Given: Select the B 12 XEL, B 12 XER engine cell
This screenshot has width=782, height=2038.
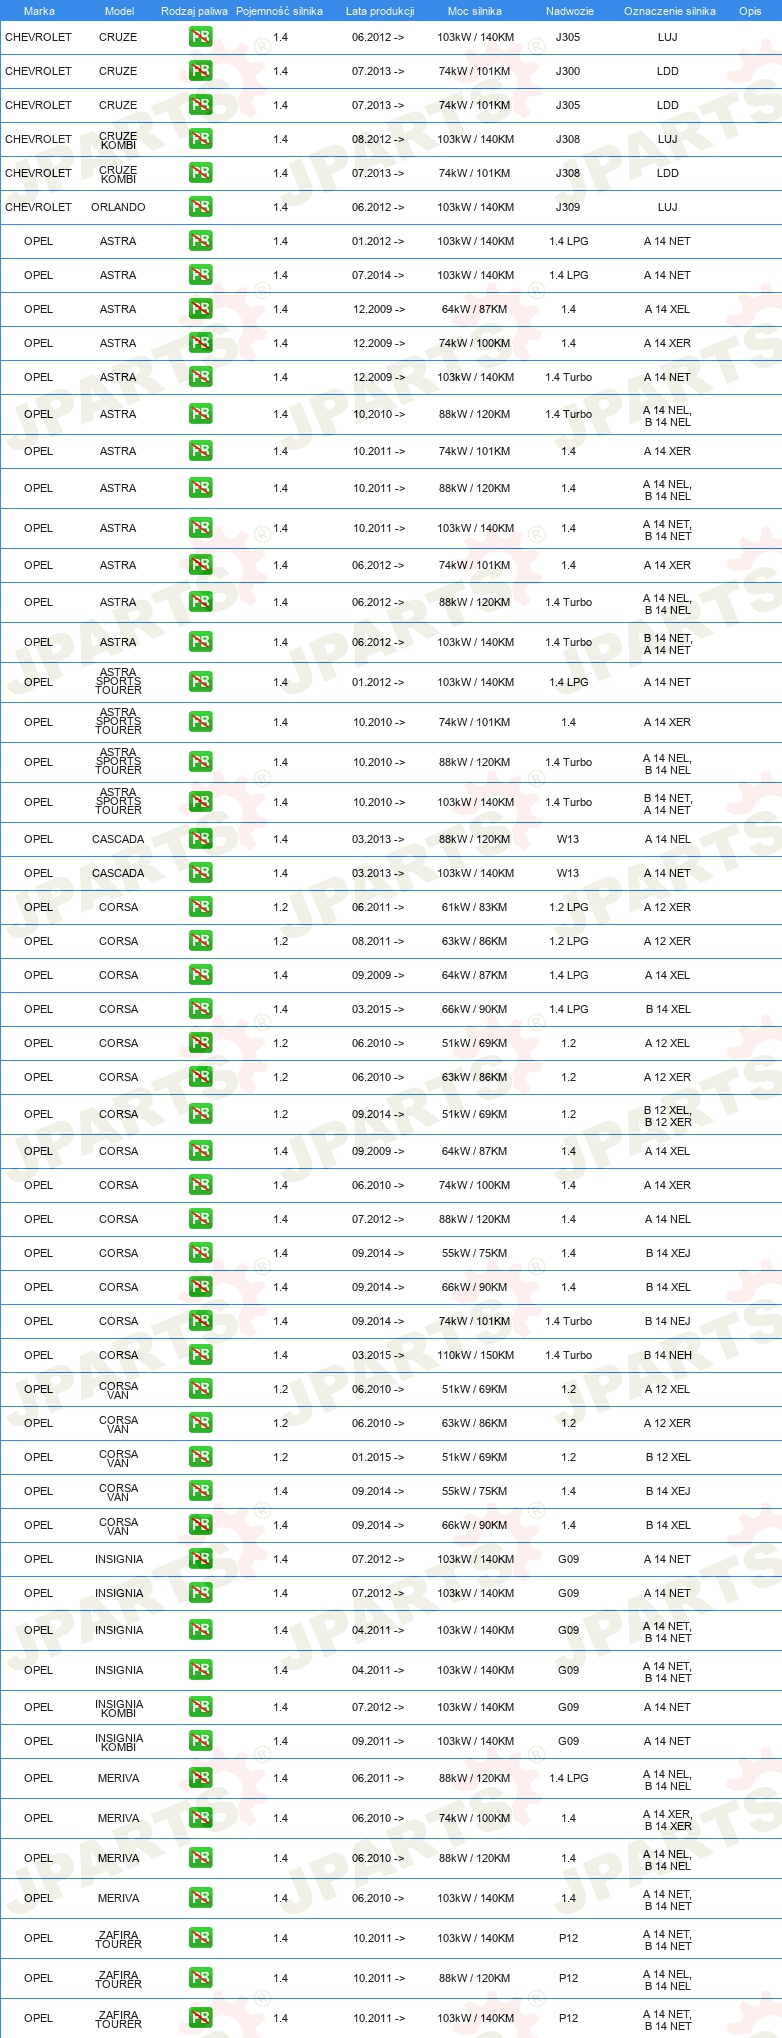Looking at the screenshot, I should point(668,1116).
